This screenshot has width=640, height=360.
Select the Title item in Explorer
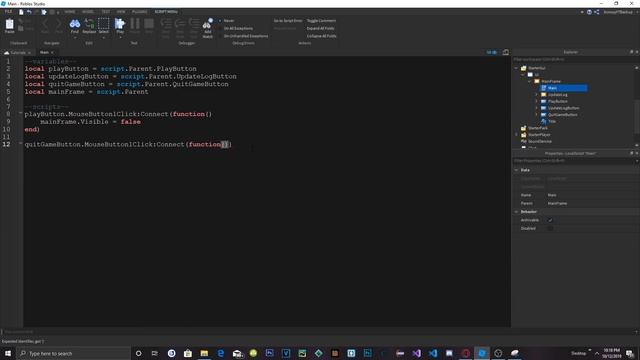click(551, 121)
